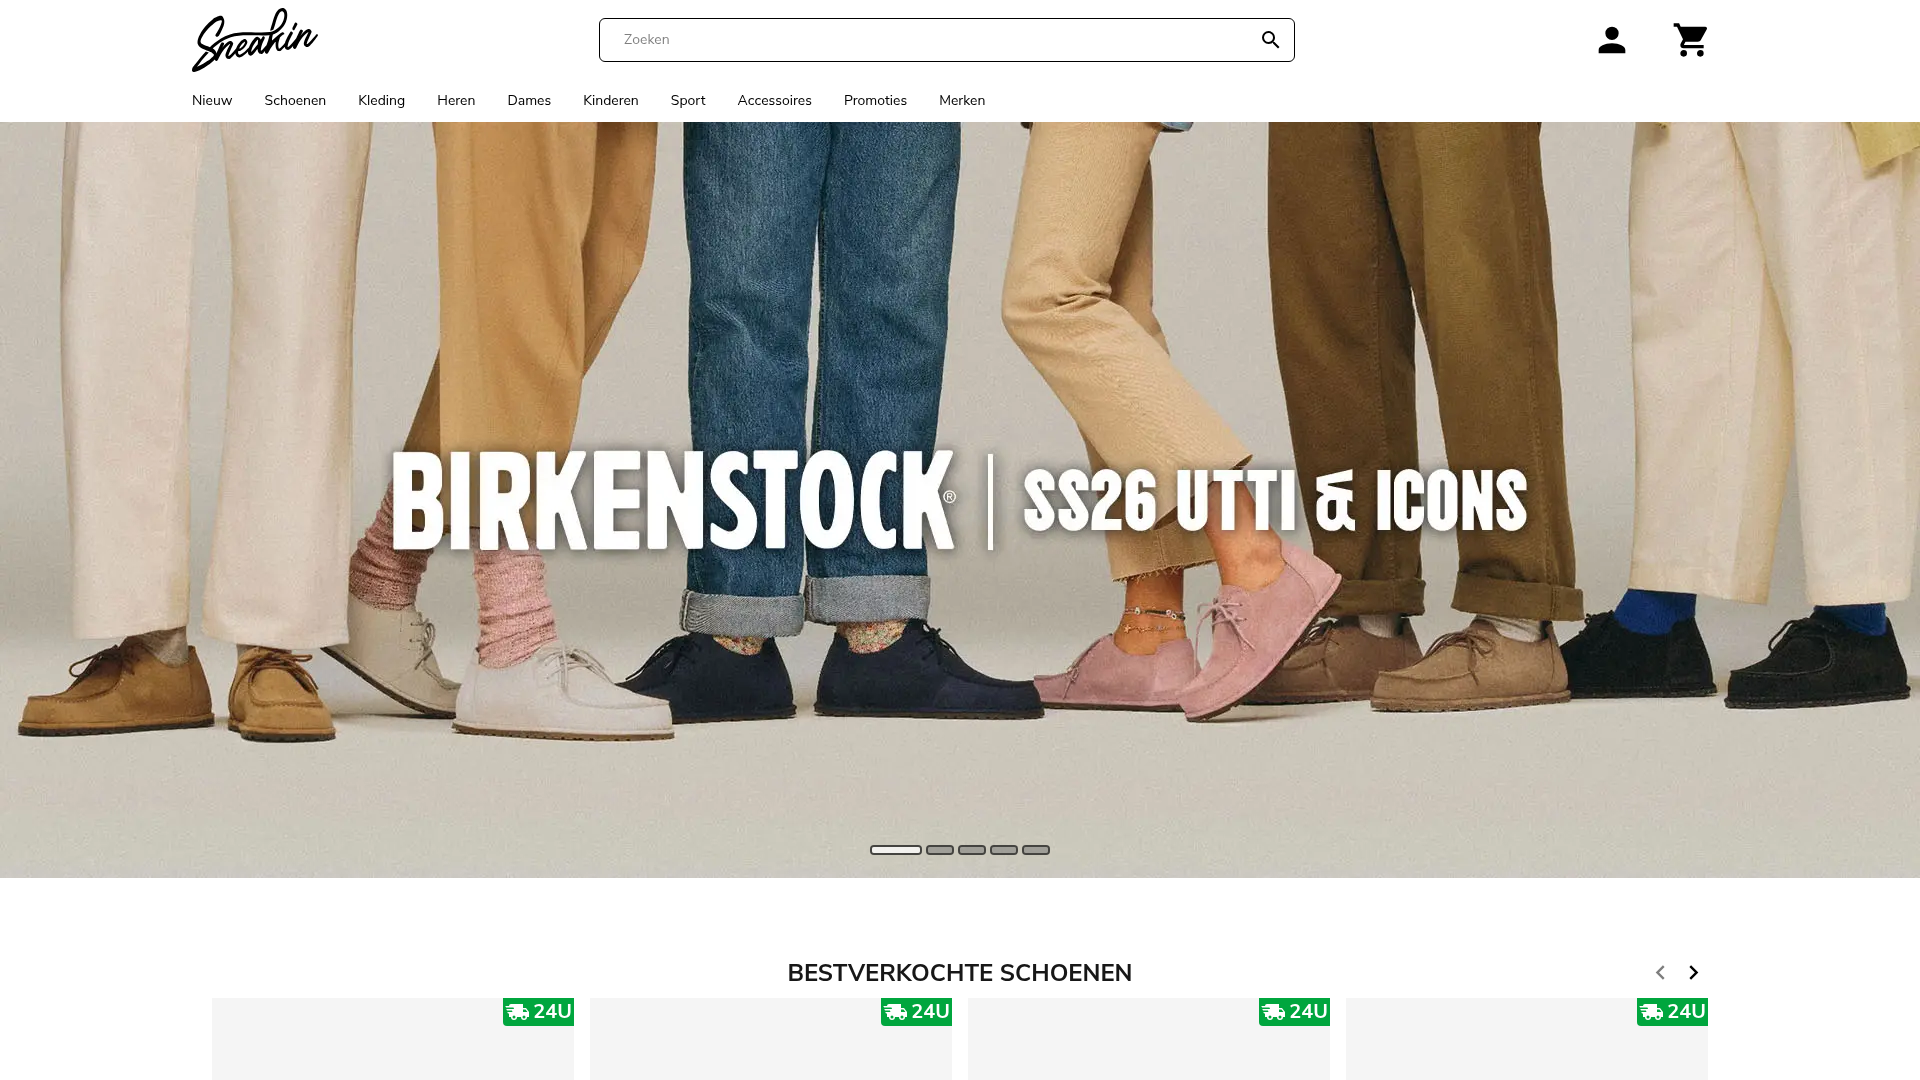Select the third banner slide indicator
This screenshot has width=1920, height=1080.
point(972,850)
